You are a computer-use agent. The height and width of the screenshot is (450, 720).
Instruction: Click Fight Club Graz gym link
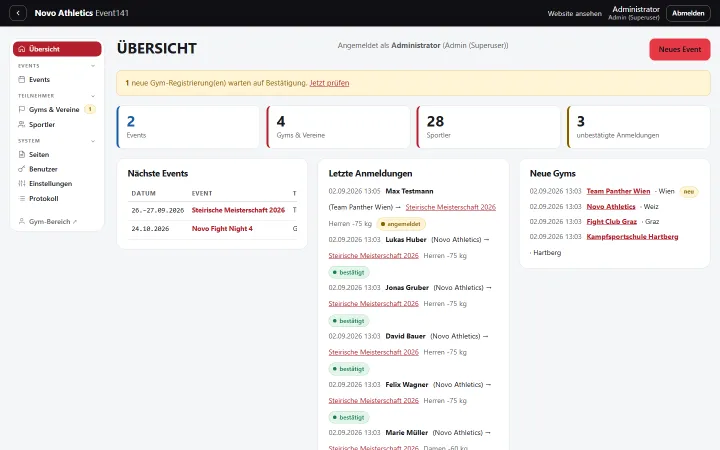(x=612, y=221)
